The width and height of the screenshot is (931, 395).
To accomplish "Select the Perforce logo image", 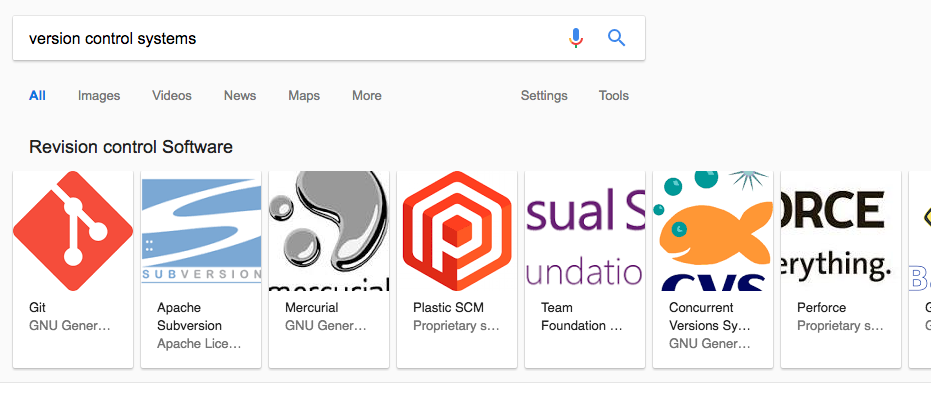I will [x=841, y=231].
